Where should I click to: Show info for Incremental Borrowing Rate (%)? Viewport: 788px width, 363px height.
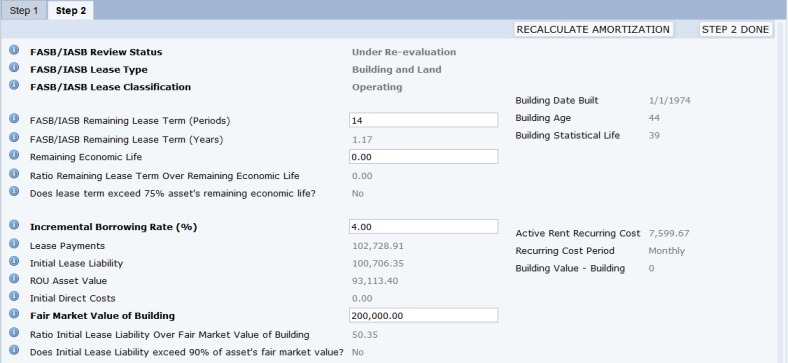[14, 225]
